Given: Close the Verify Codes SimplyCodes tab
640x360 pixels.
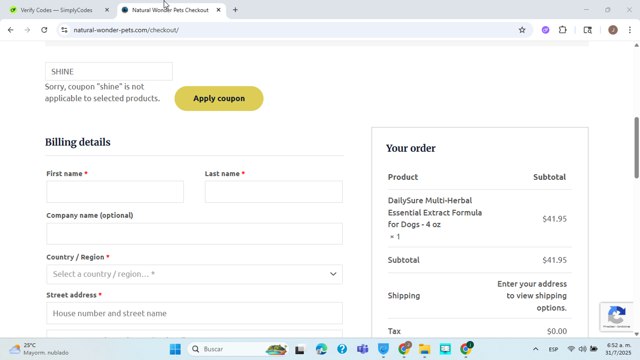Looking at the screenshot, I should pyautogui.click(x=107, y=10).
